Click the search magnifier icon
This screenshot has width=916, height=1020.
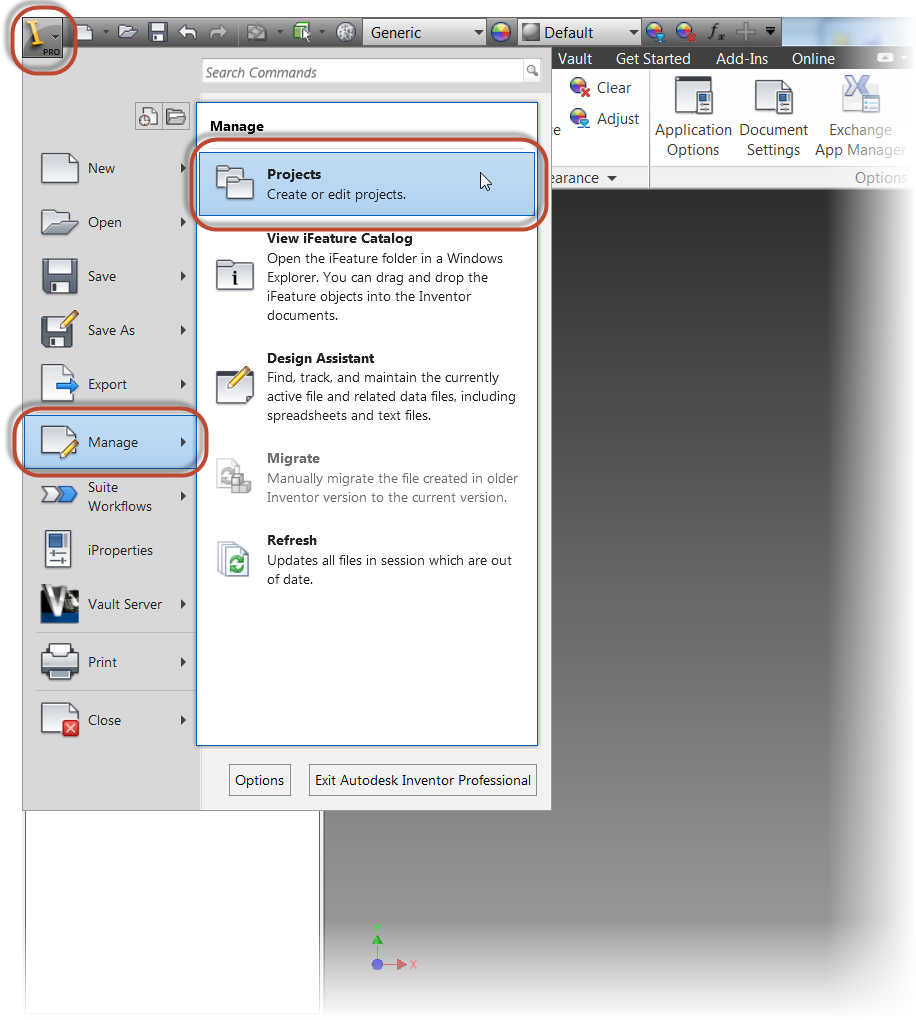click(532, 70)
